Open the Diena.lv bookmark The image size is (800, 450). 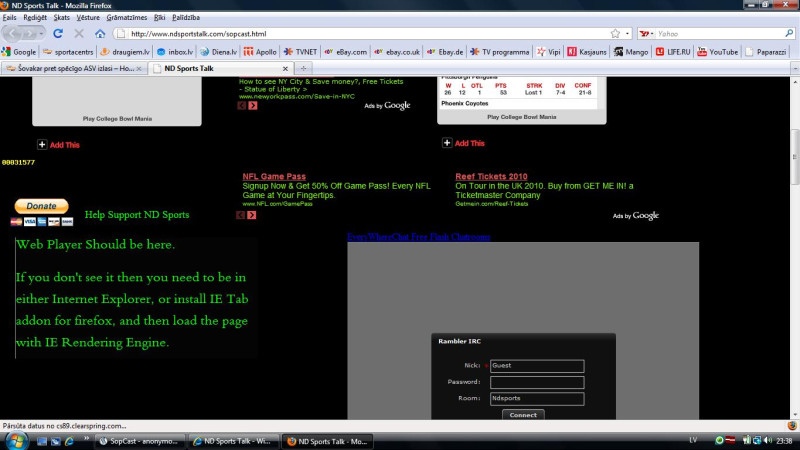click(x=219, y=52)
